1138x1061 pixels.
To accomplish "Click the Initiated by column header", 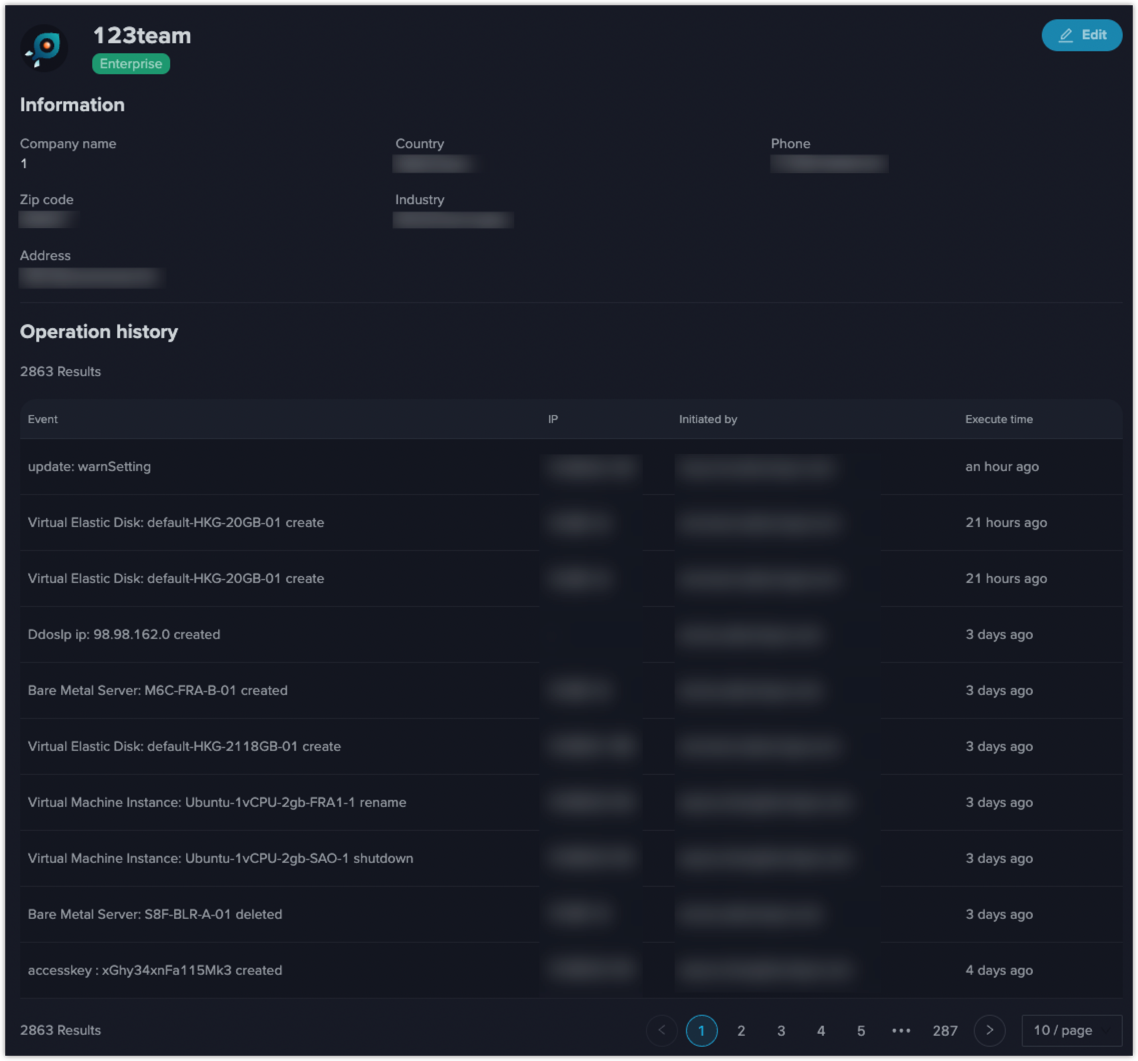I will (x=708, y=419).
